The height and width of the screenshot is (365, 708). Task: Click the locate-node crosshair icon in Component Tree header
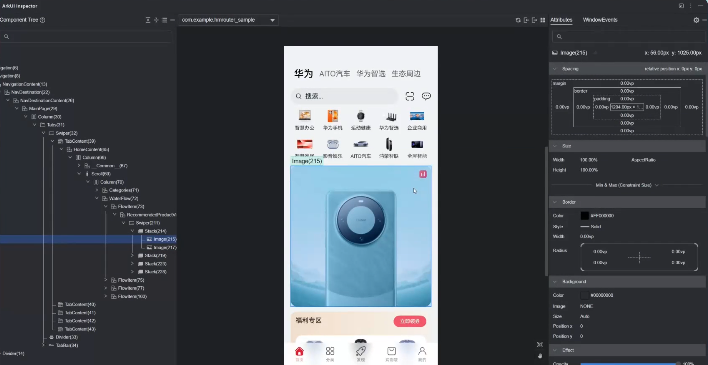[156, 20]
